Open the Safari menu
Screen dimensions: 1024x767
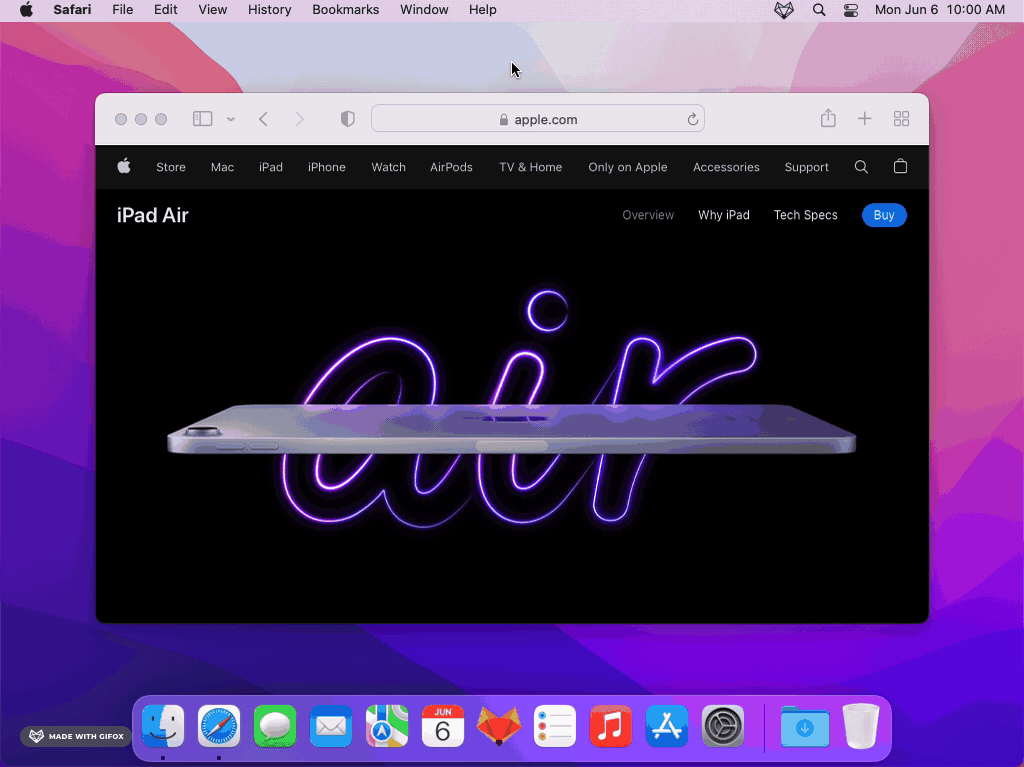click(72, 10)
